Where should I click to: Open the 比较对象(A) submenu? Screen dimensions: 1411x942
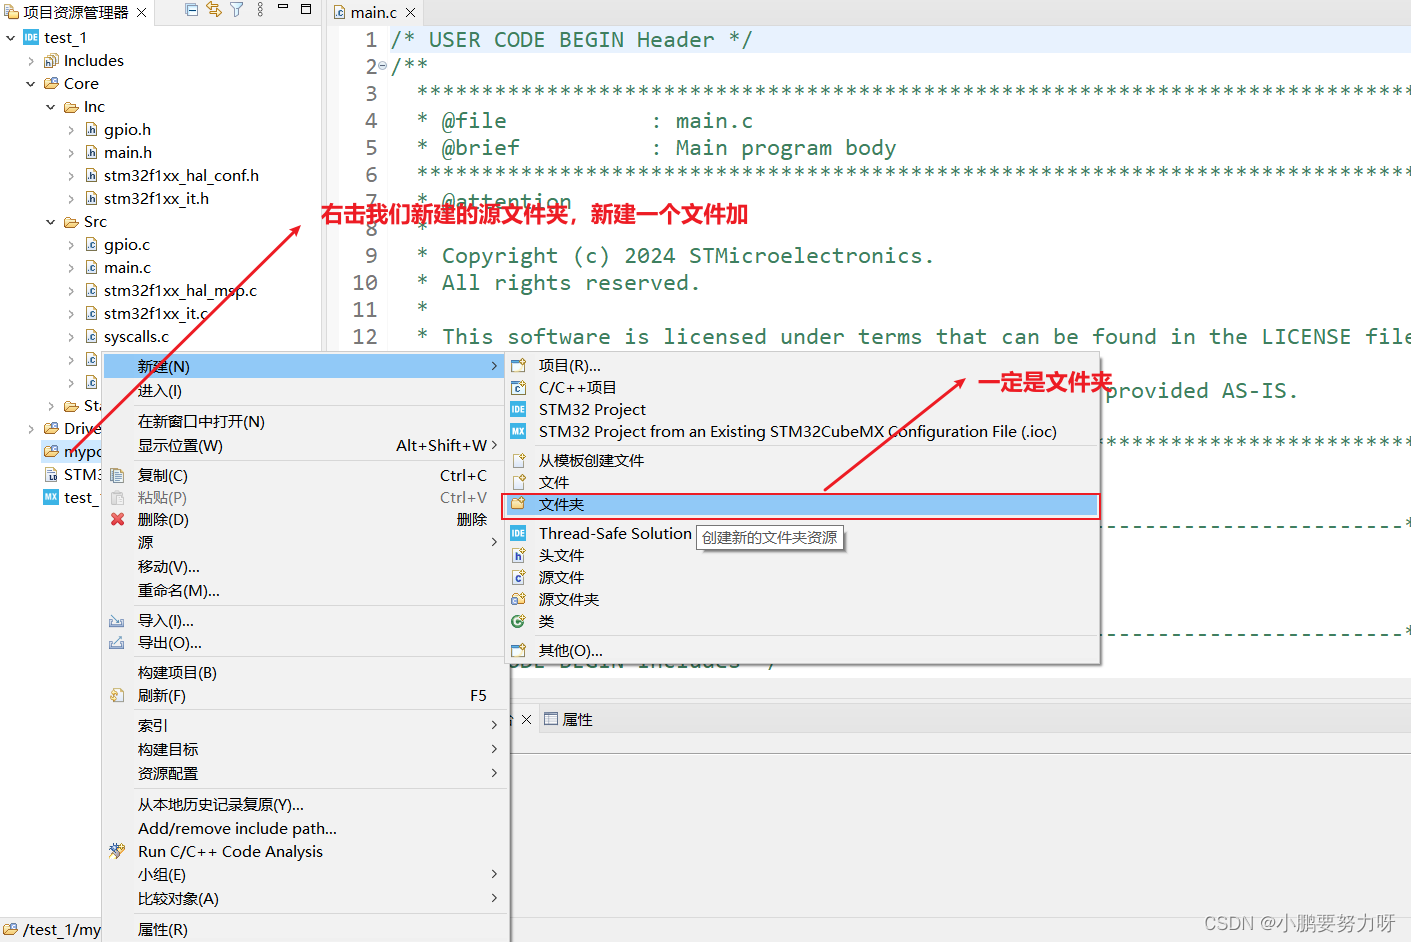coord(305,898)
